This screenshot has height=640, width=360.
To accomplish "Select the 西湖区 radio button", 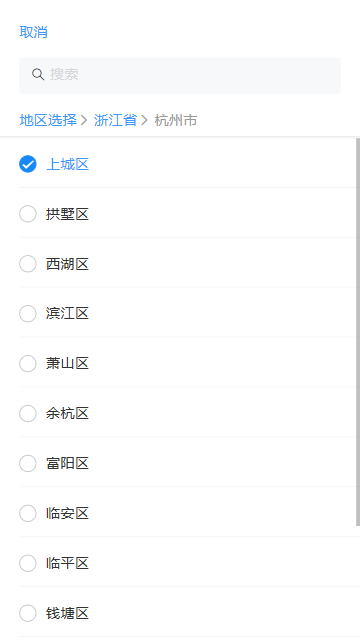I will click(x=28, y=264).
